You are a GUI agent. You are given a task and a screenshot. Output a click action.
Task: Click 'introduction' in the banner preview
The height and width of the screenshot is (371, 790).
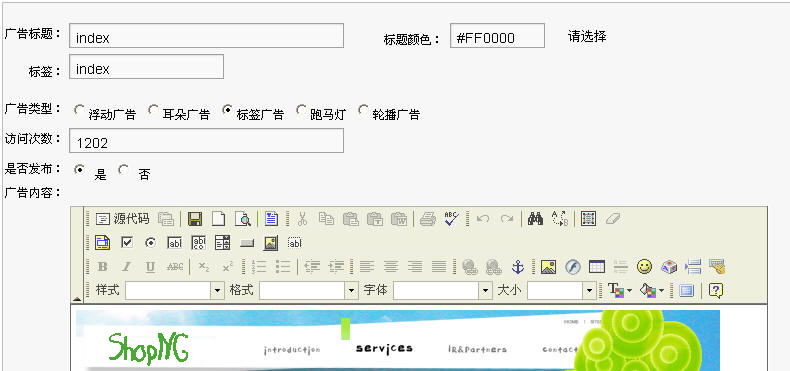[292, 349]
